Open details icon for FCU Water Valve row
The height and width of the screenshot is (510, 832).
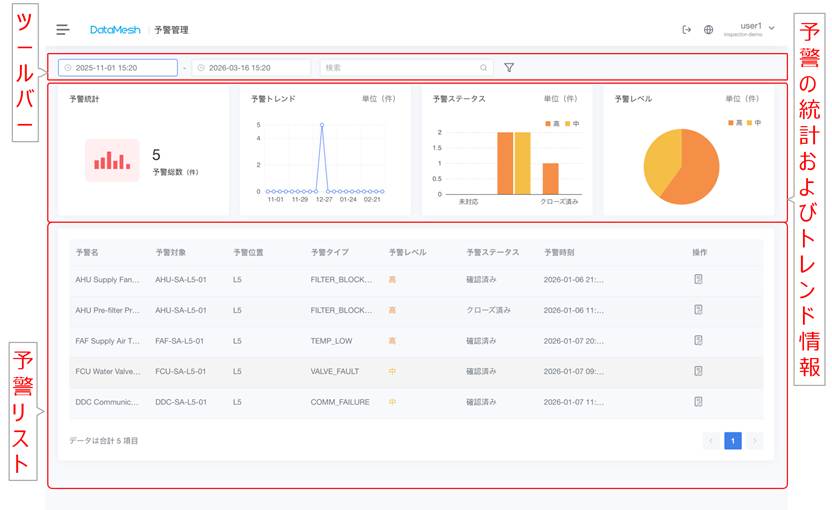click(x=698, y=371)
